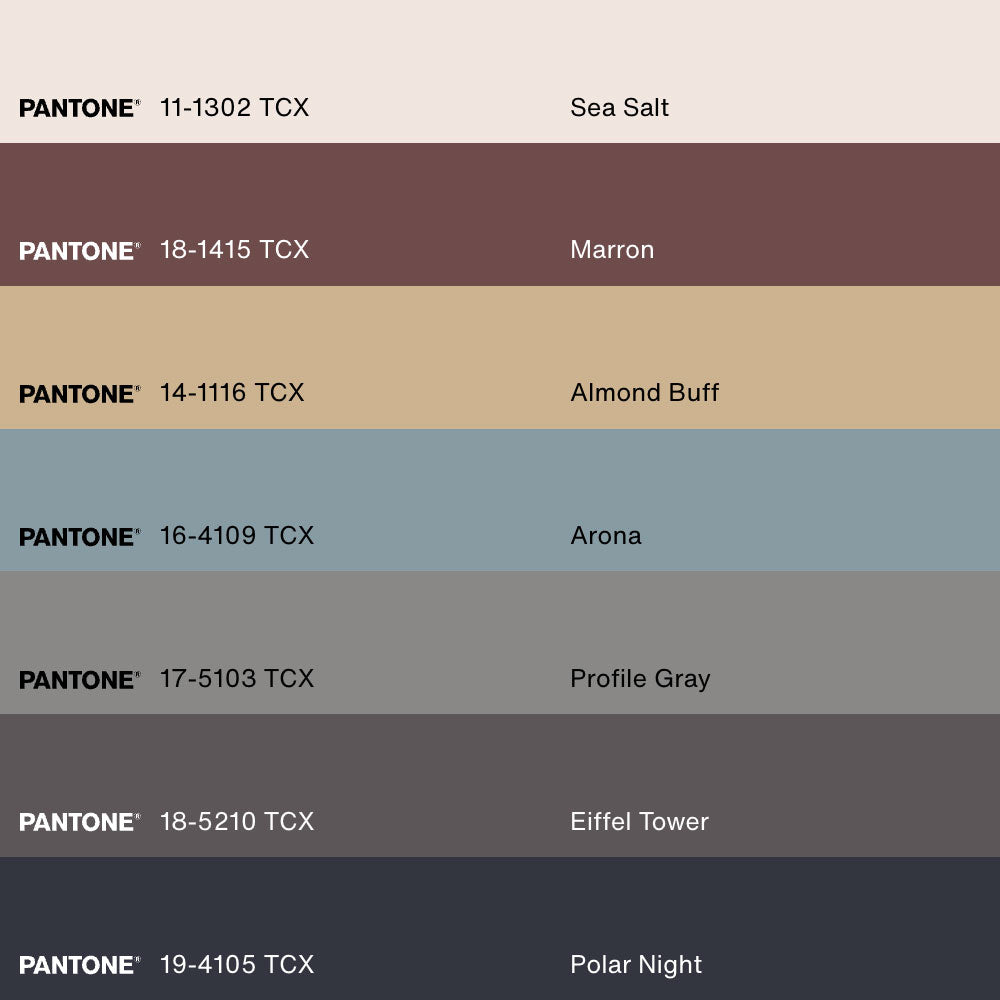Select the Eiffel Tower name label
The image size is (1000, 1000).
click(639, 822)
